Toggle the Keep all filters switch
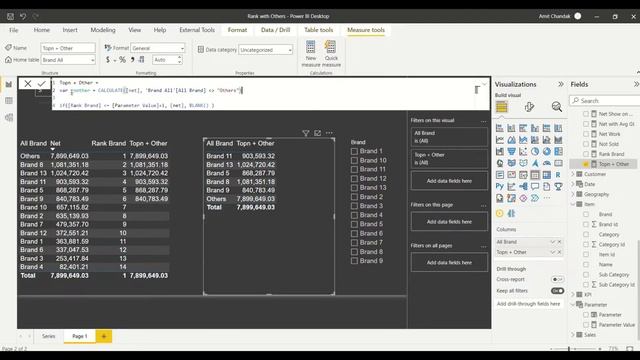Screen dimensions: 640x360 [557, 291]
